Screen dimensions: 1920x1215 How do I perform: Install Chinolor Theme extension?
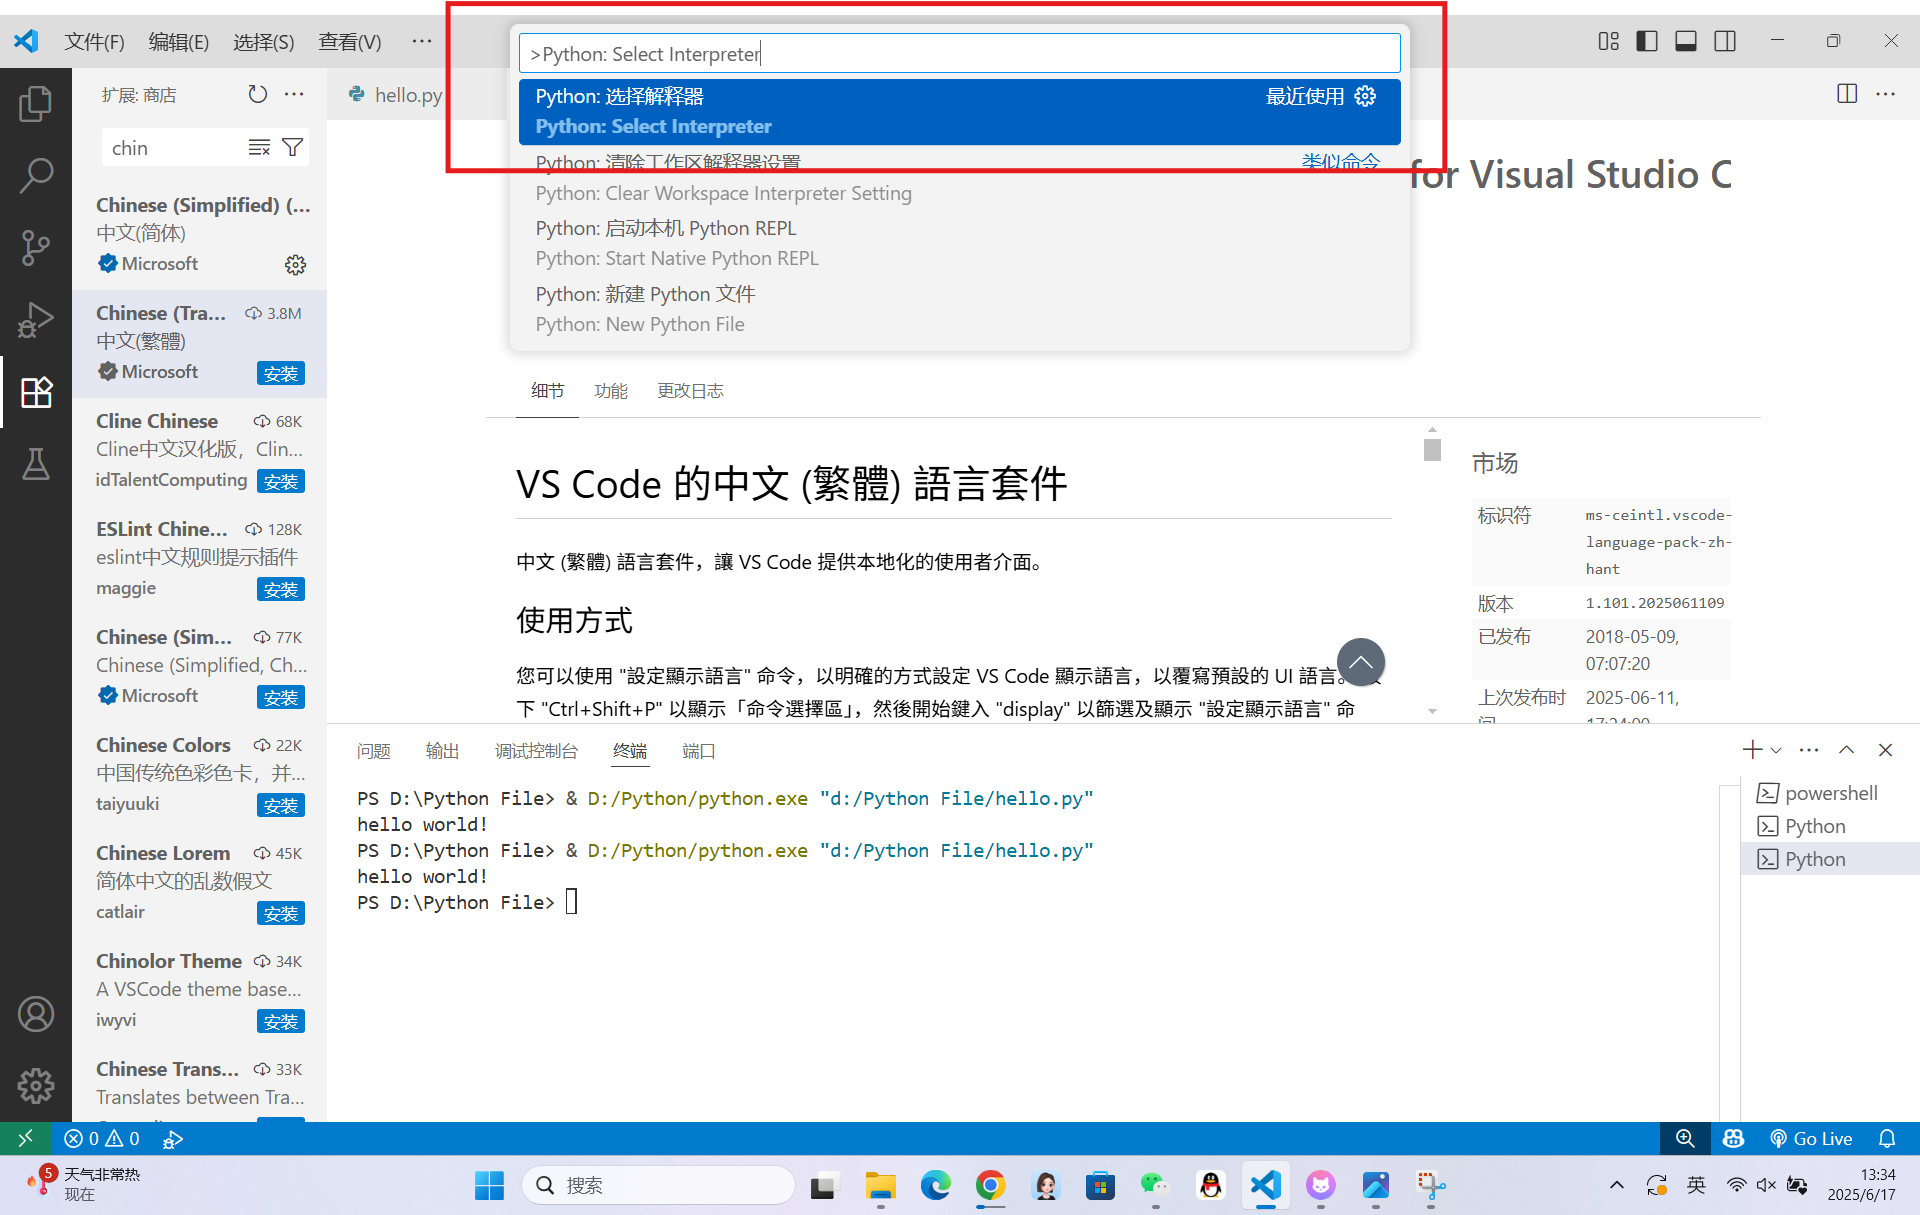pyautogui.click(x=281, y=1021)
